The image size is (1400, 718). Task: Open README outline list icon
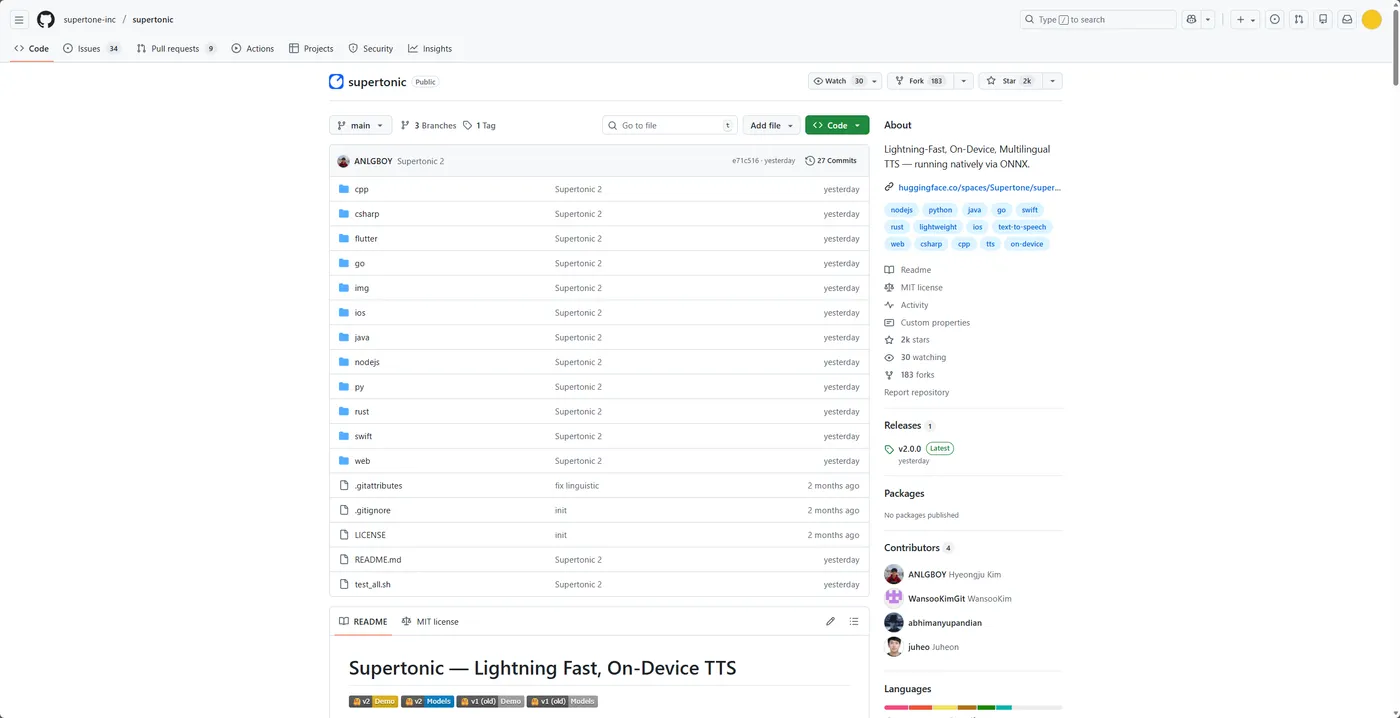(854, 622)
